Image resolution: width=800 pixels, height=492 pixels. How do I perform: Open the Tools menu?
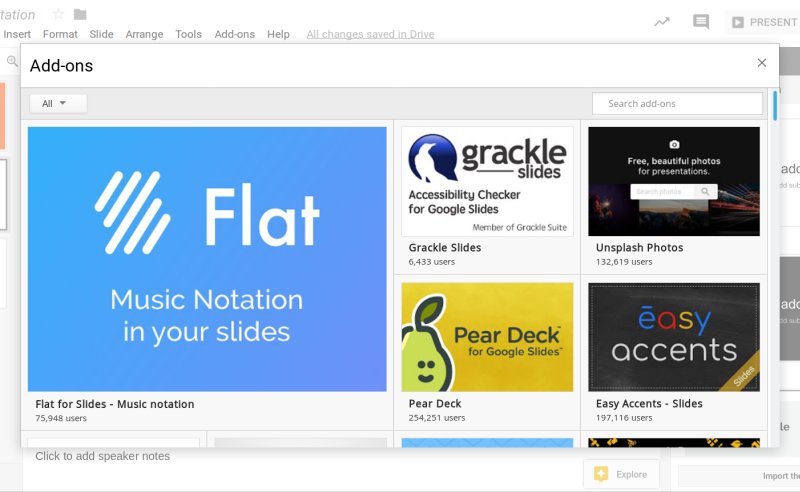tap(188, 34)
